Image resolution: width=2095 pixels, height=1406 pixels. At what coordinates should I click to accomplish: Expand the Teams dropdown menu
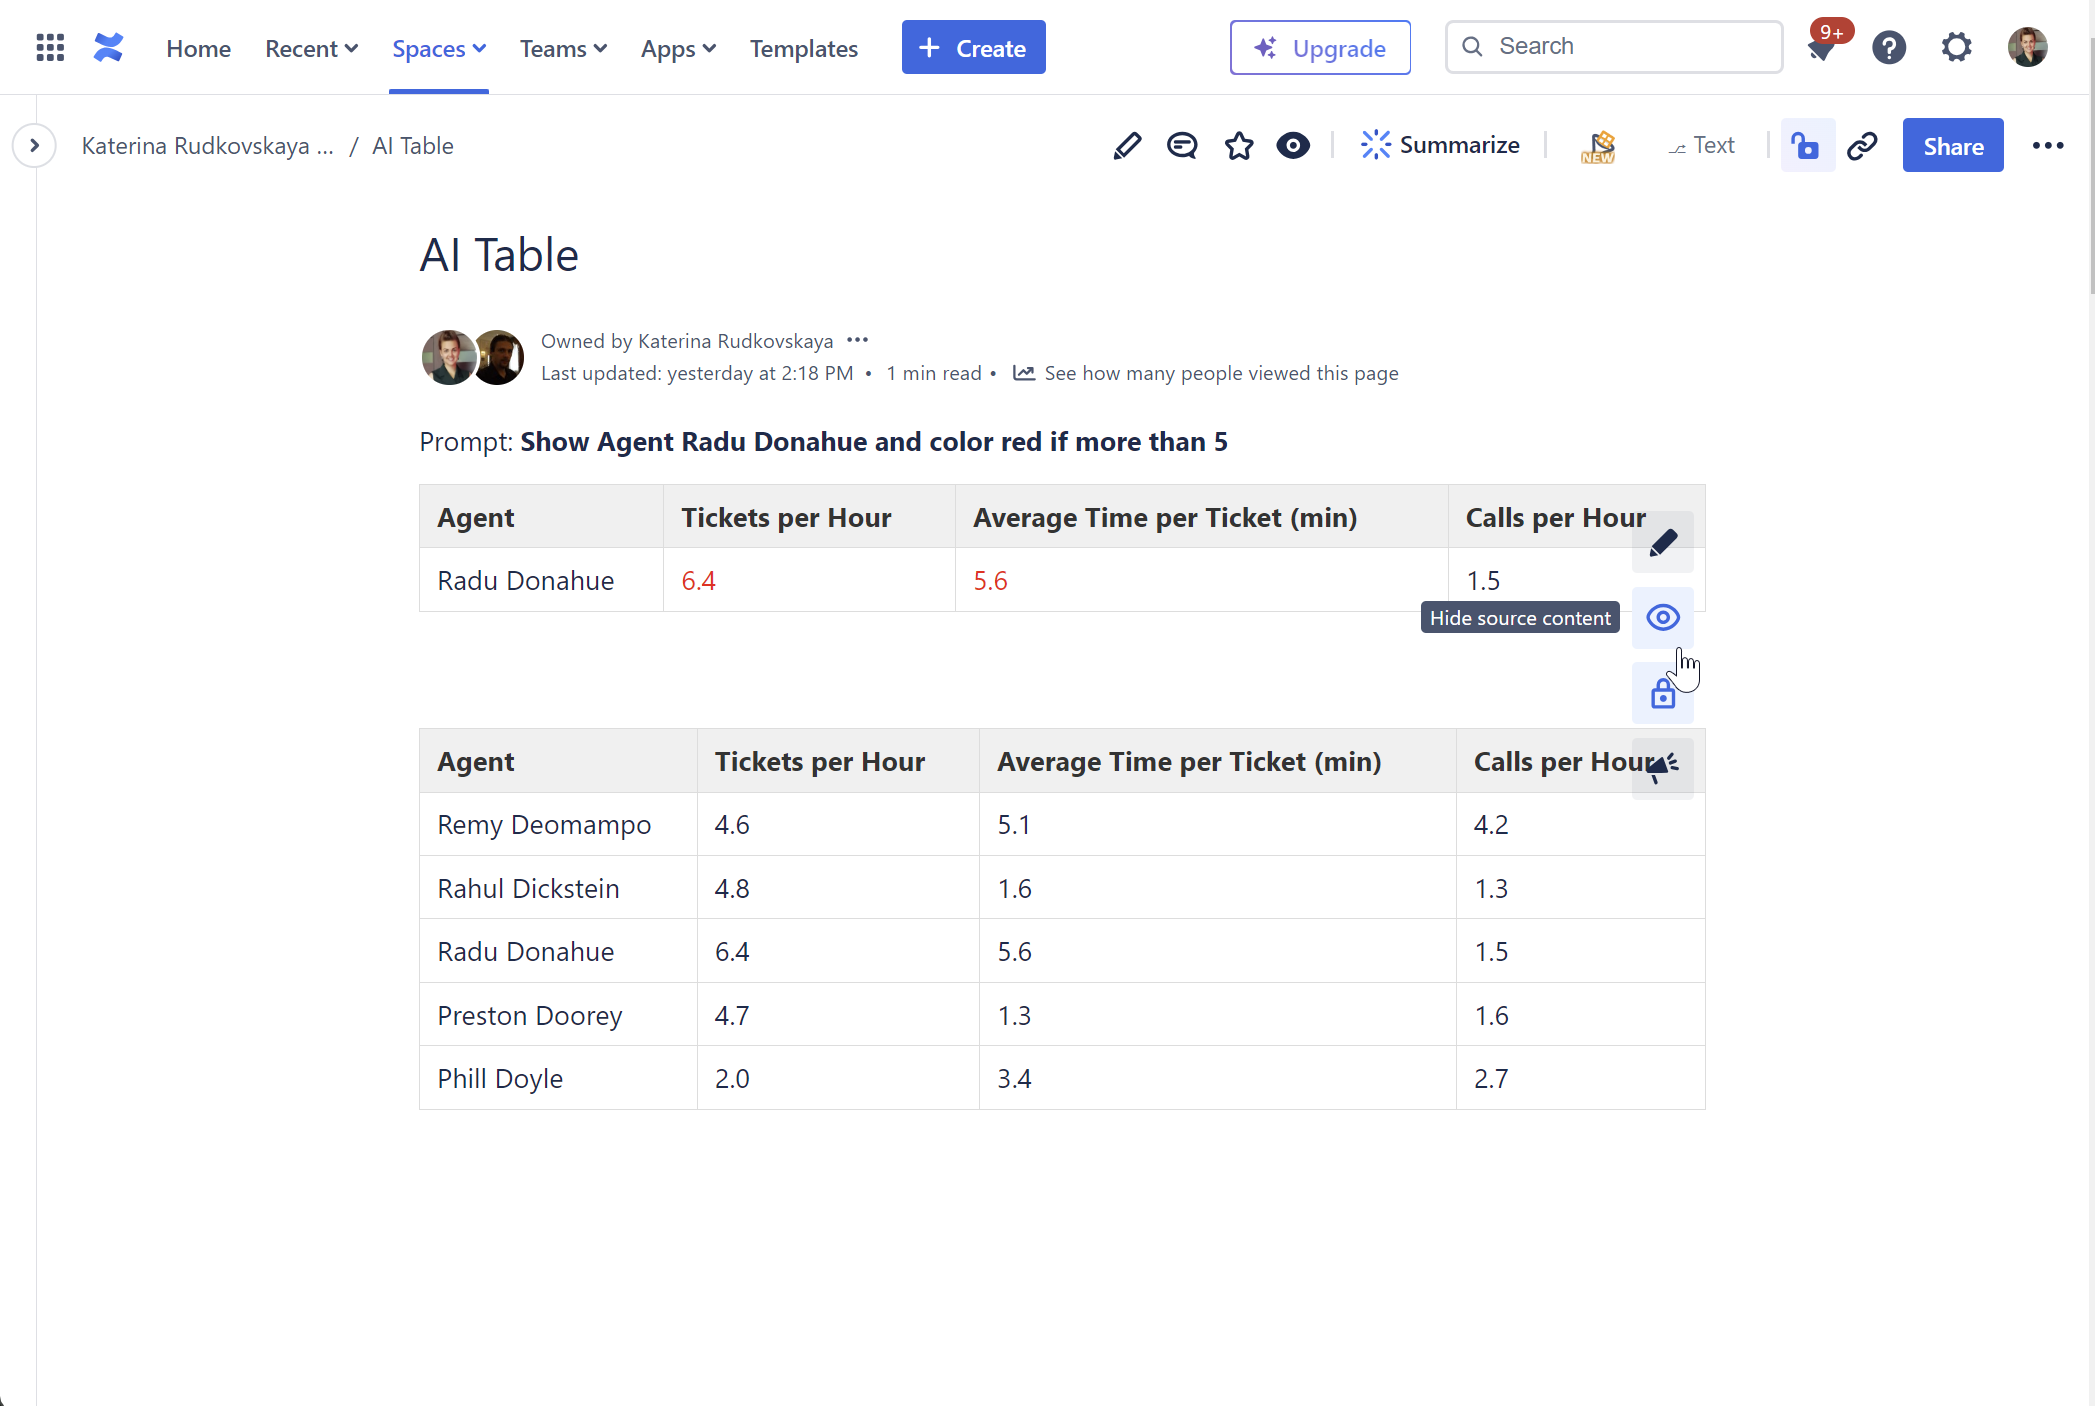(563, 48)
